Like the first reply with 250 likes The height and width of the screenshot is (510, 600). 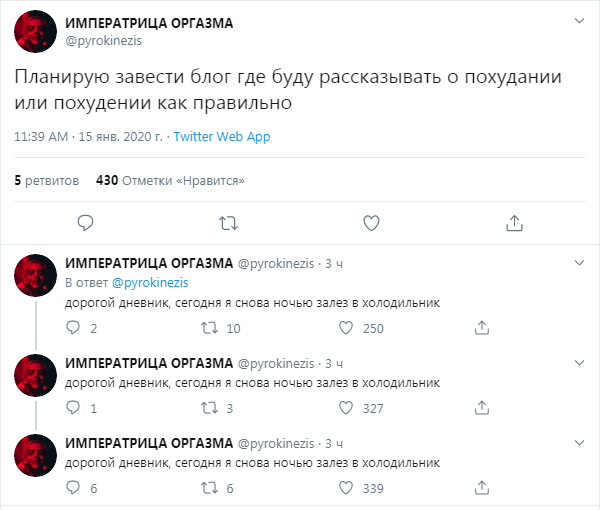[346, 328]
